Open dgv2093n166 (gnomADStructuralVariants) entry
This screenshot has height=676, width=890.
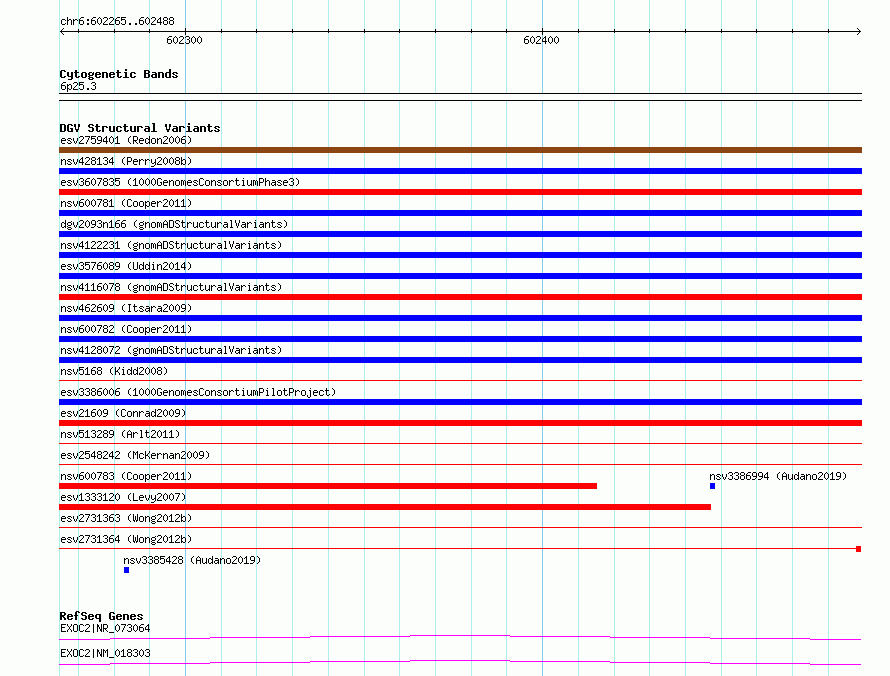pyautogui.click(x=174, y=224)
